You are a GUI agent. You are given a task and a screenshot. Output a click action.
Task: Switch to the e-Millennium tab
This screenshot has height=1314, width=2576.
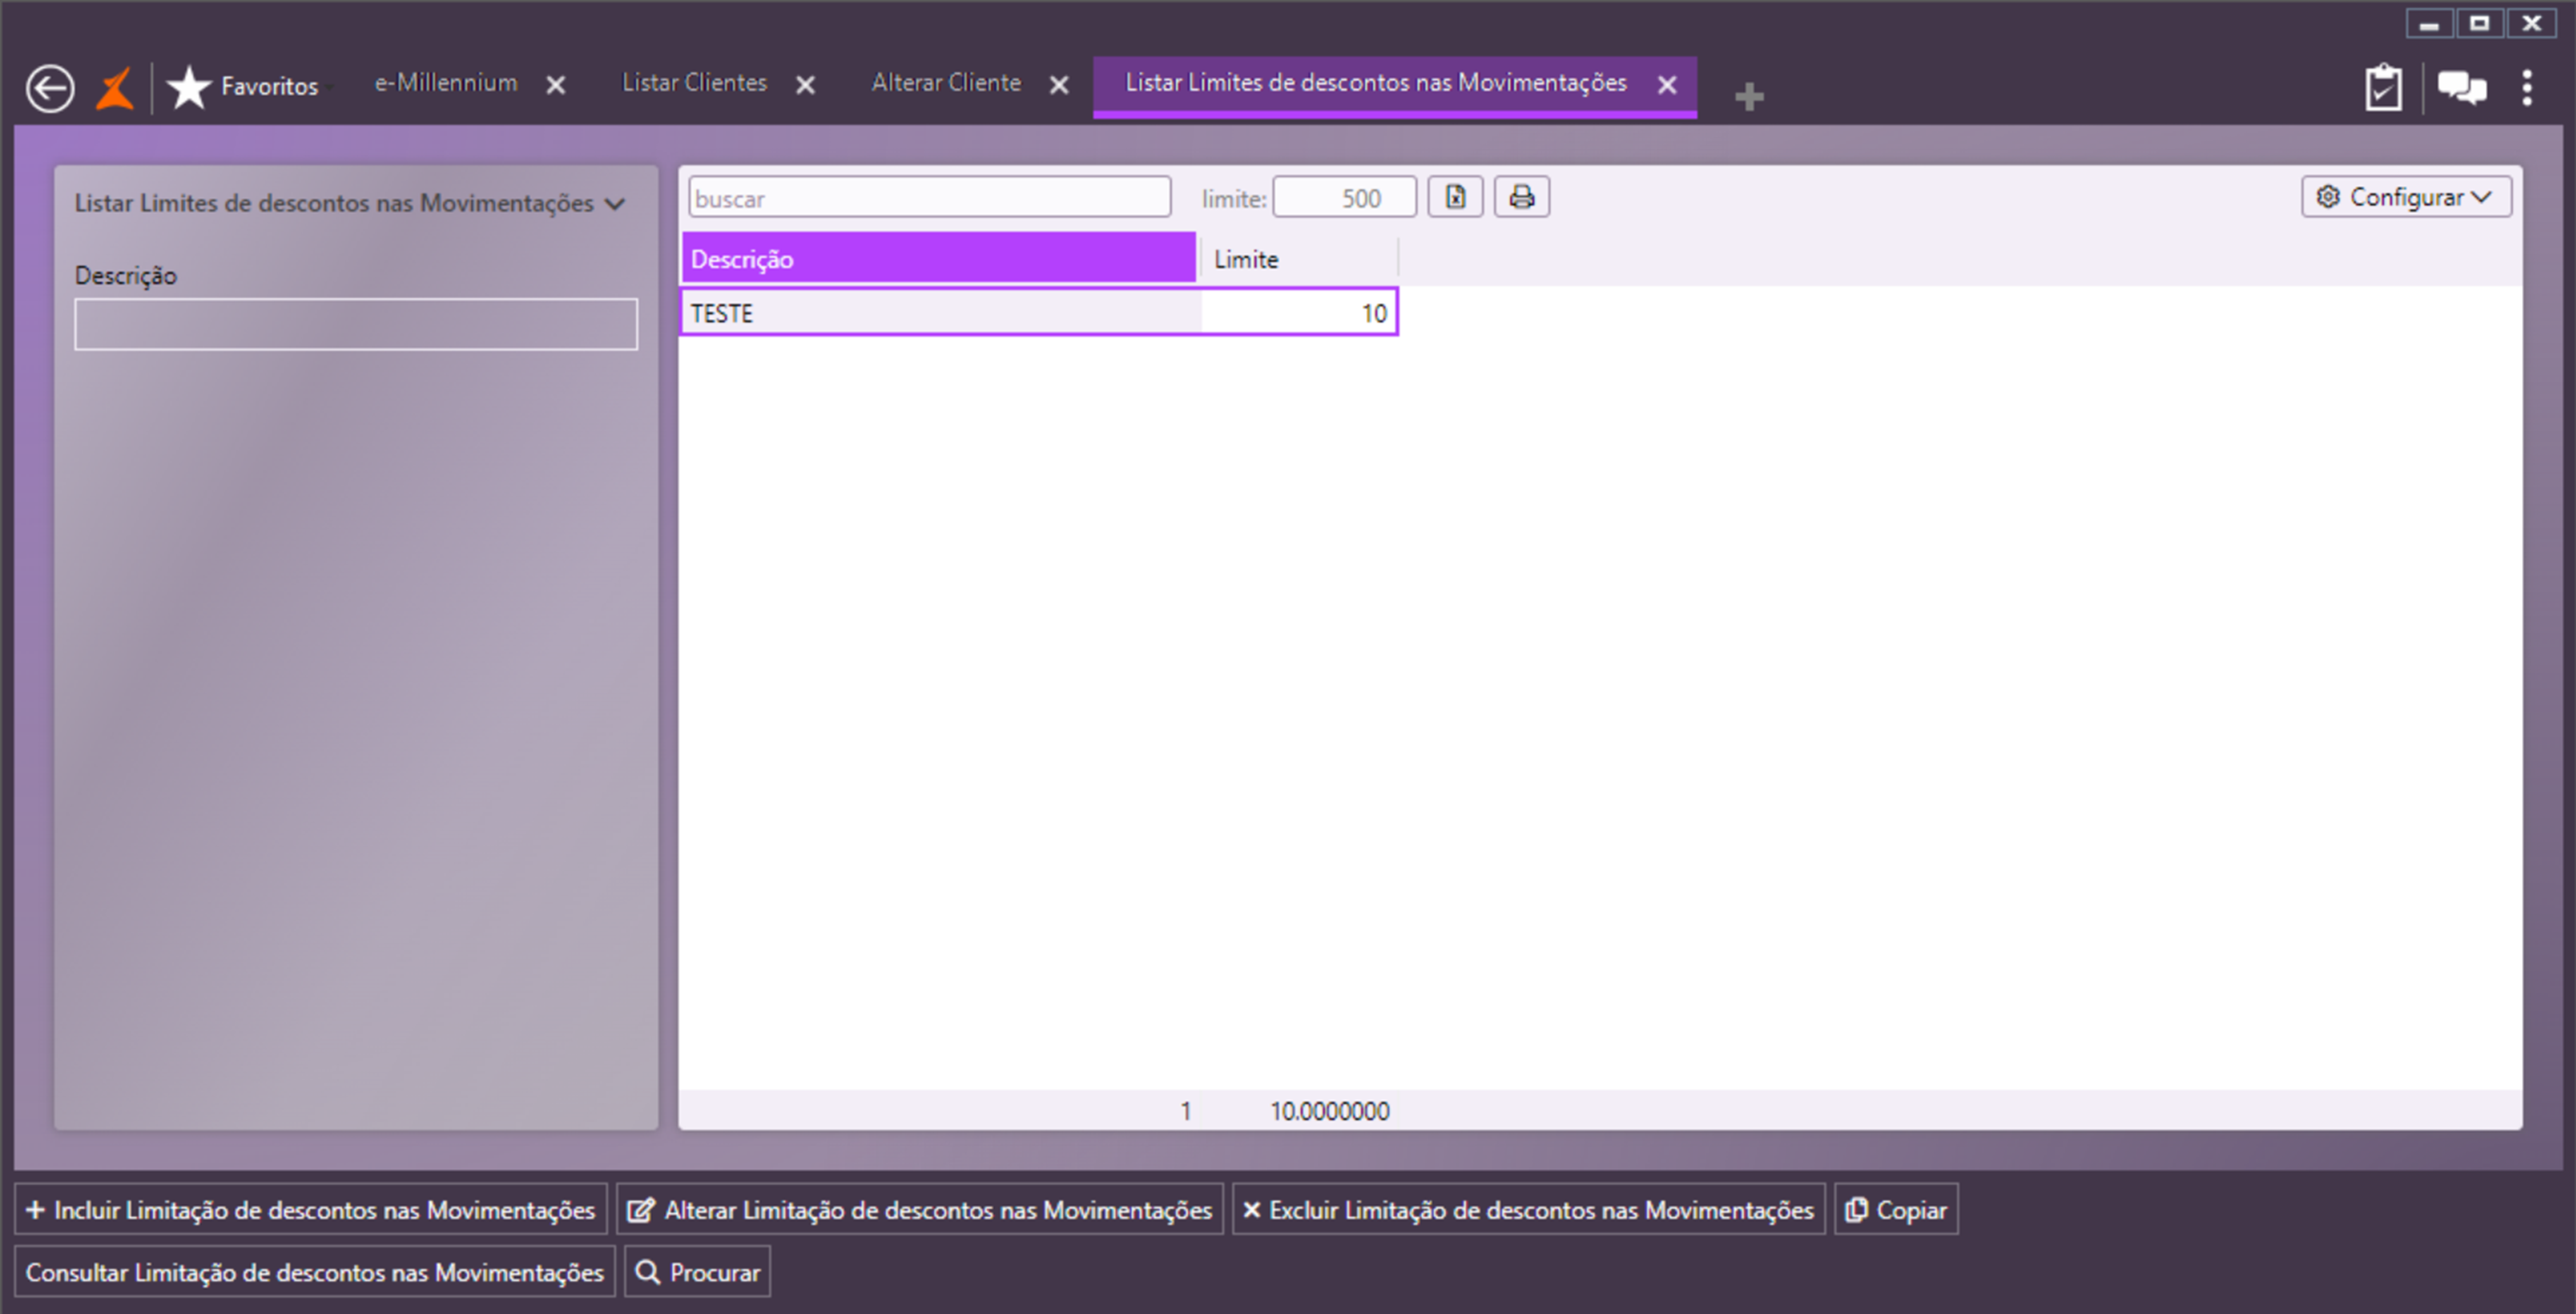click(446, 83)
